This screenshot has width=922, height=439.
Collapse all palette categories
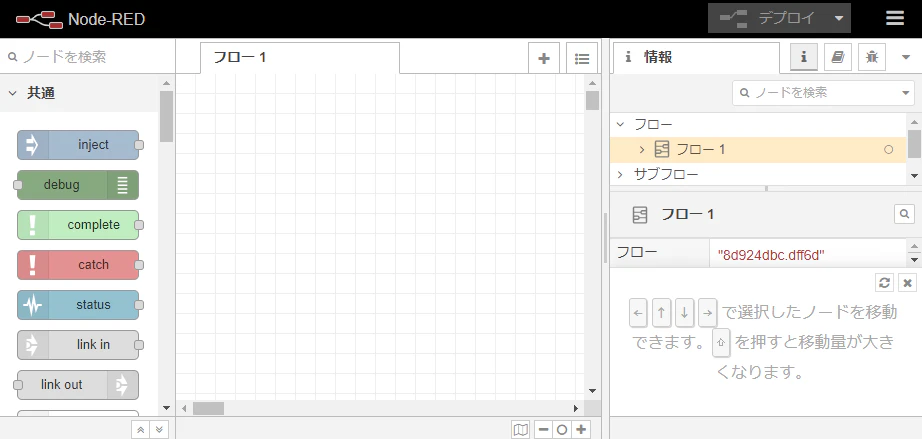(140, 430)
